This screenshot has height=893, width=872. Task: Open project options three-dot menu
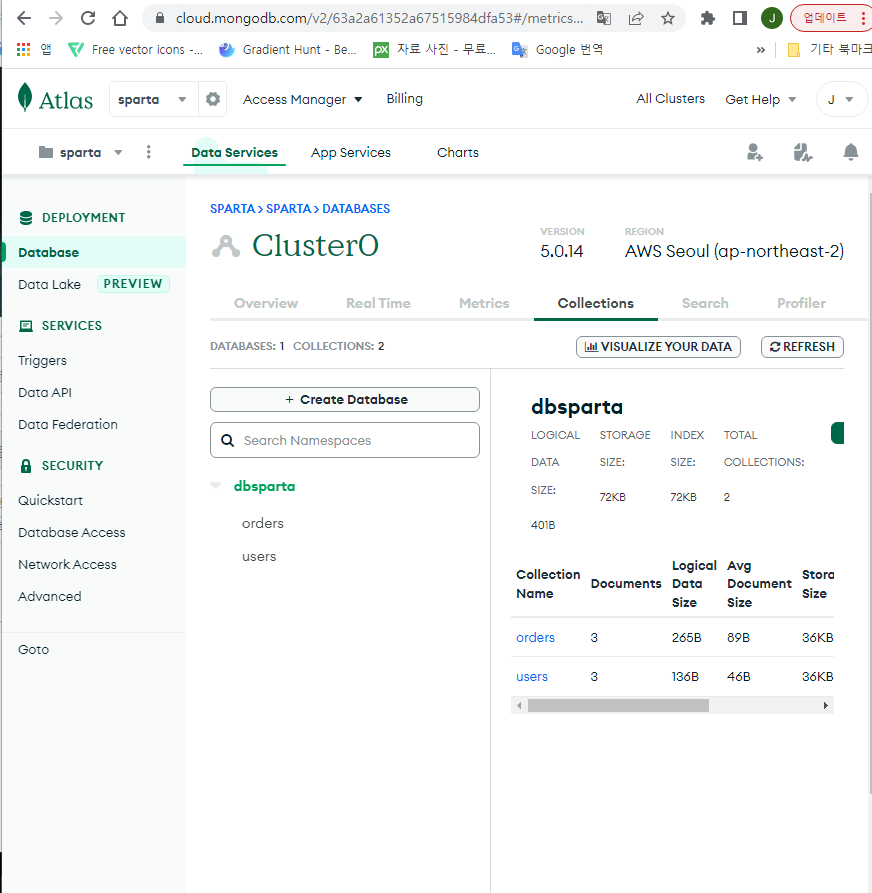pos(149,152)
